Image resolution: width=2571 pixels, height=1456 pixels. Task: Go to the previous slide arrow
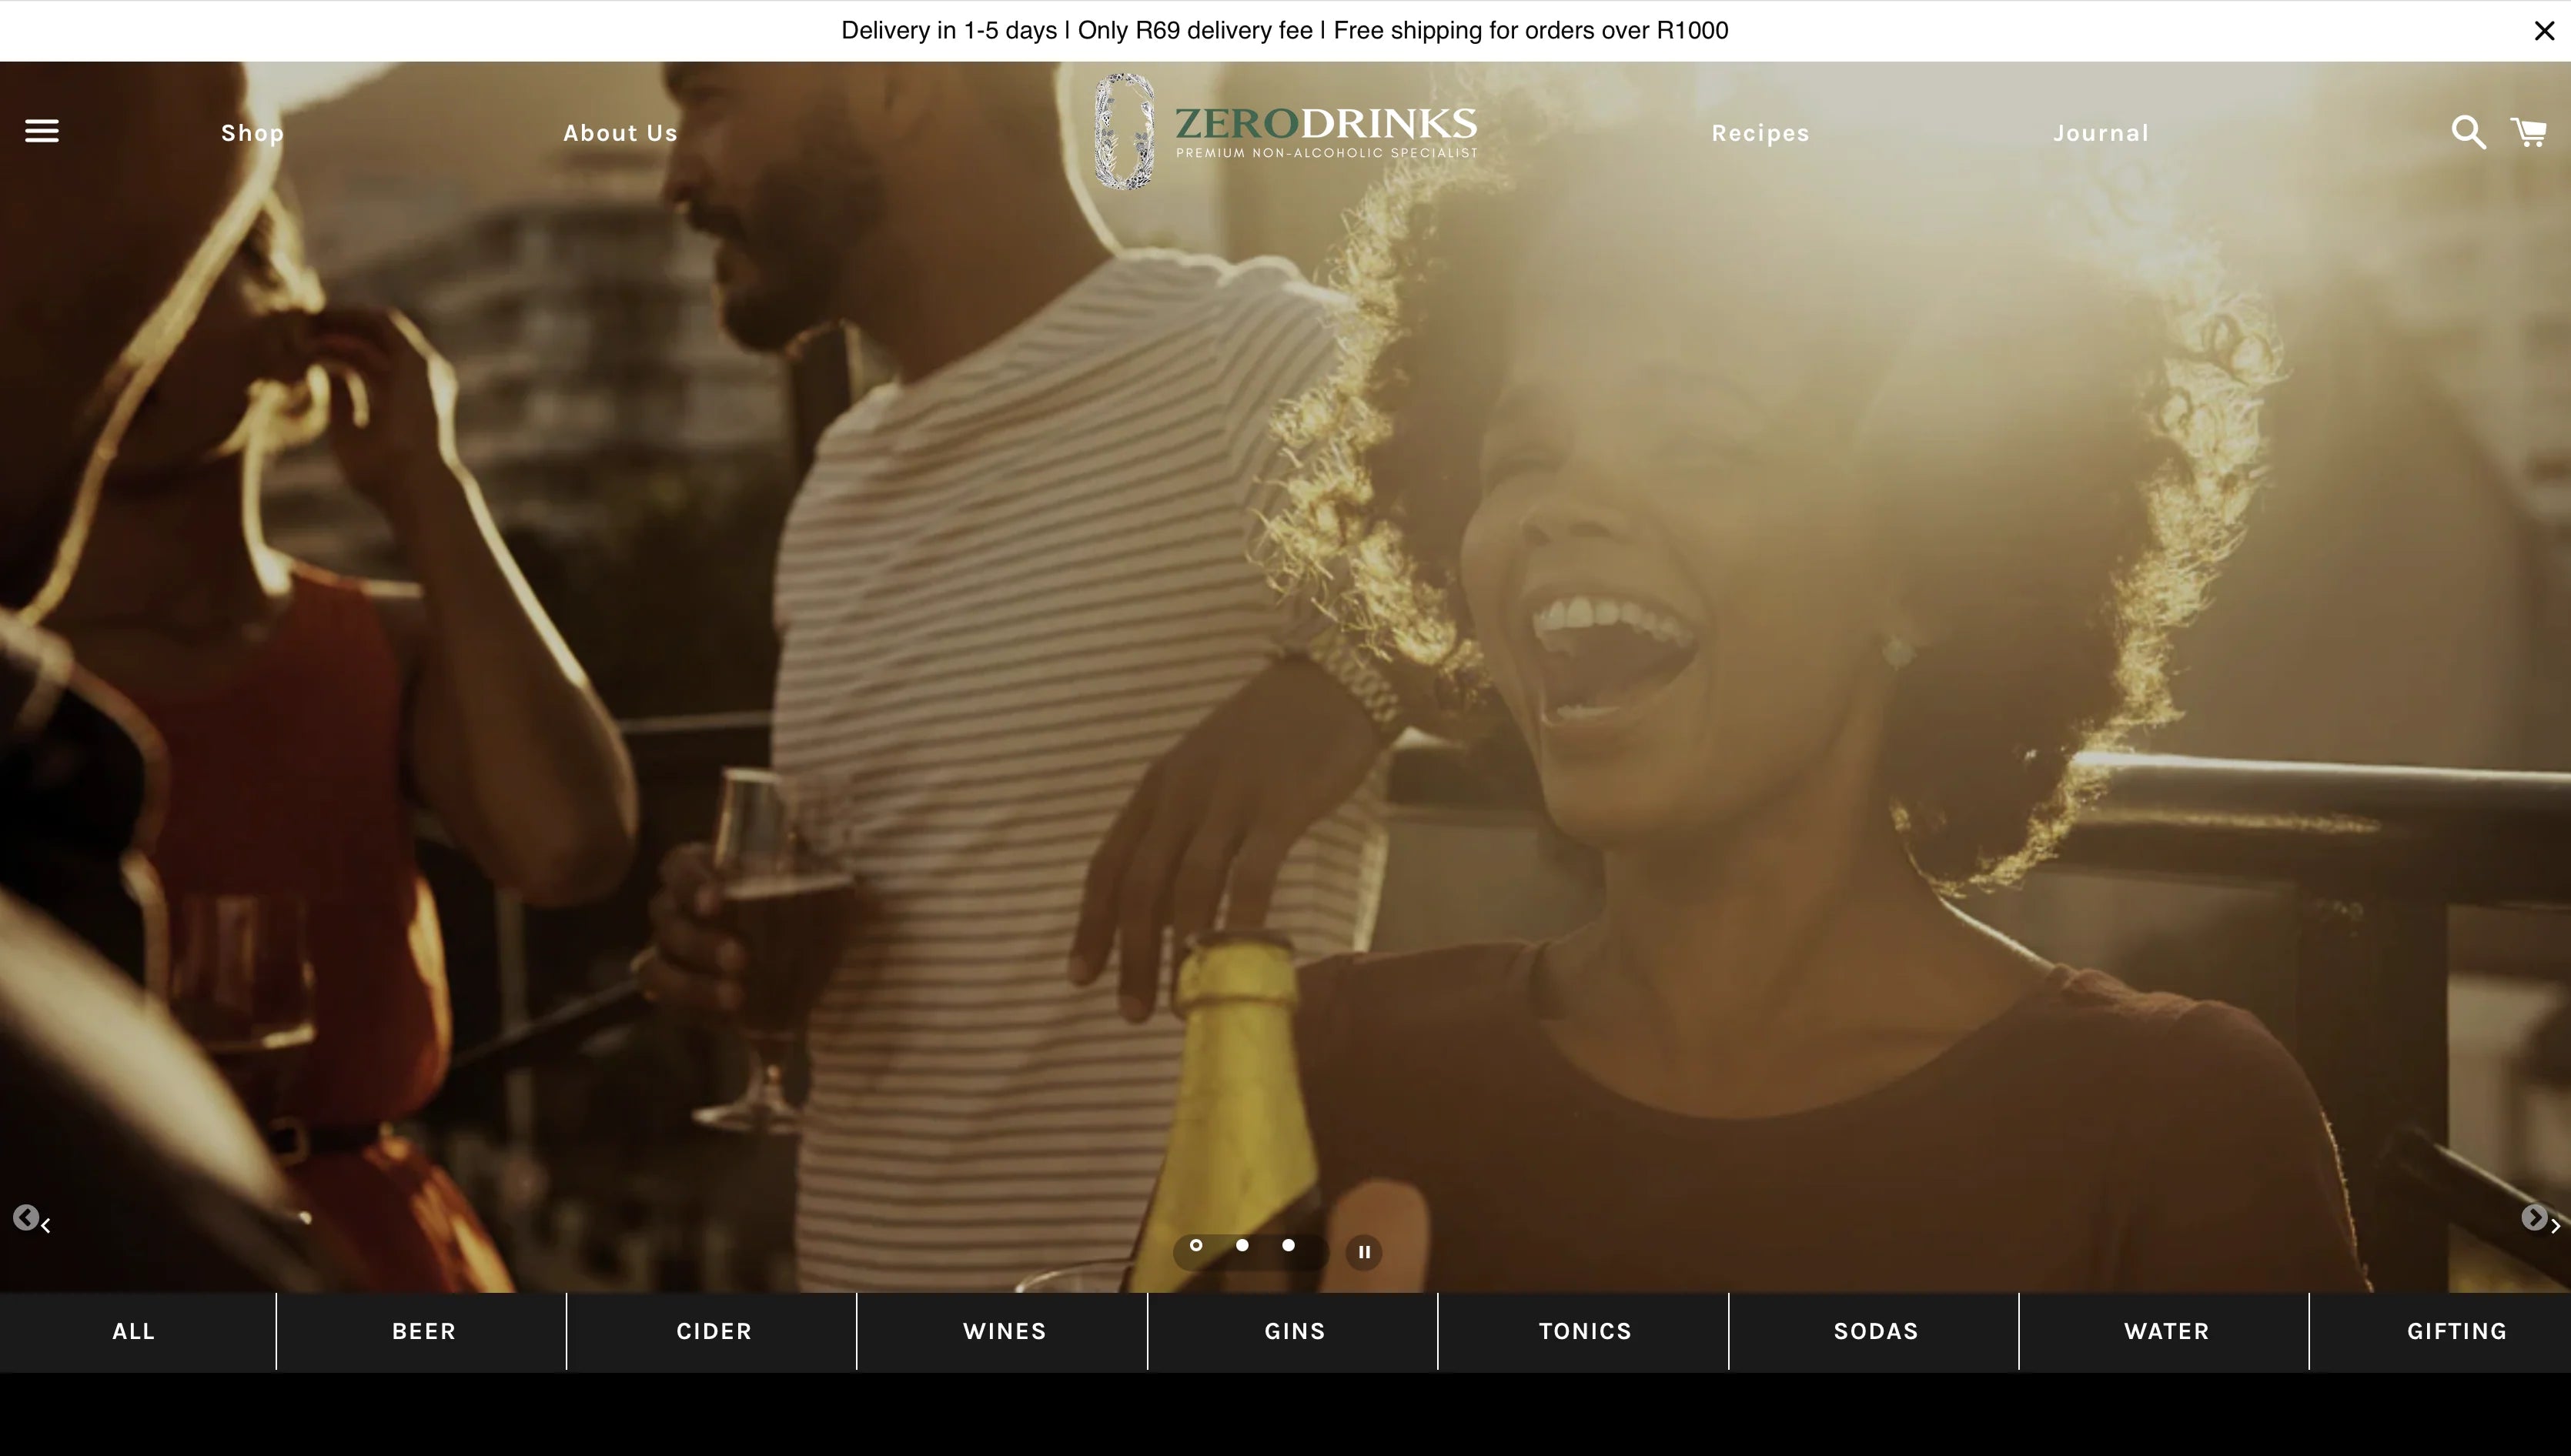point(28,1218)
